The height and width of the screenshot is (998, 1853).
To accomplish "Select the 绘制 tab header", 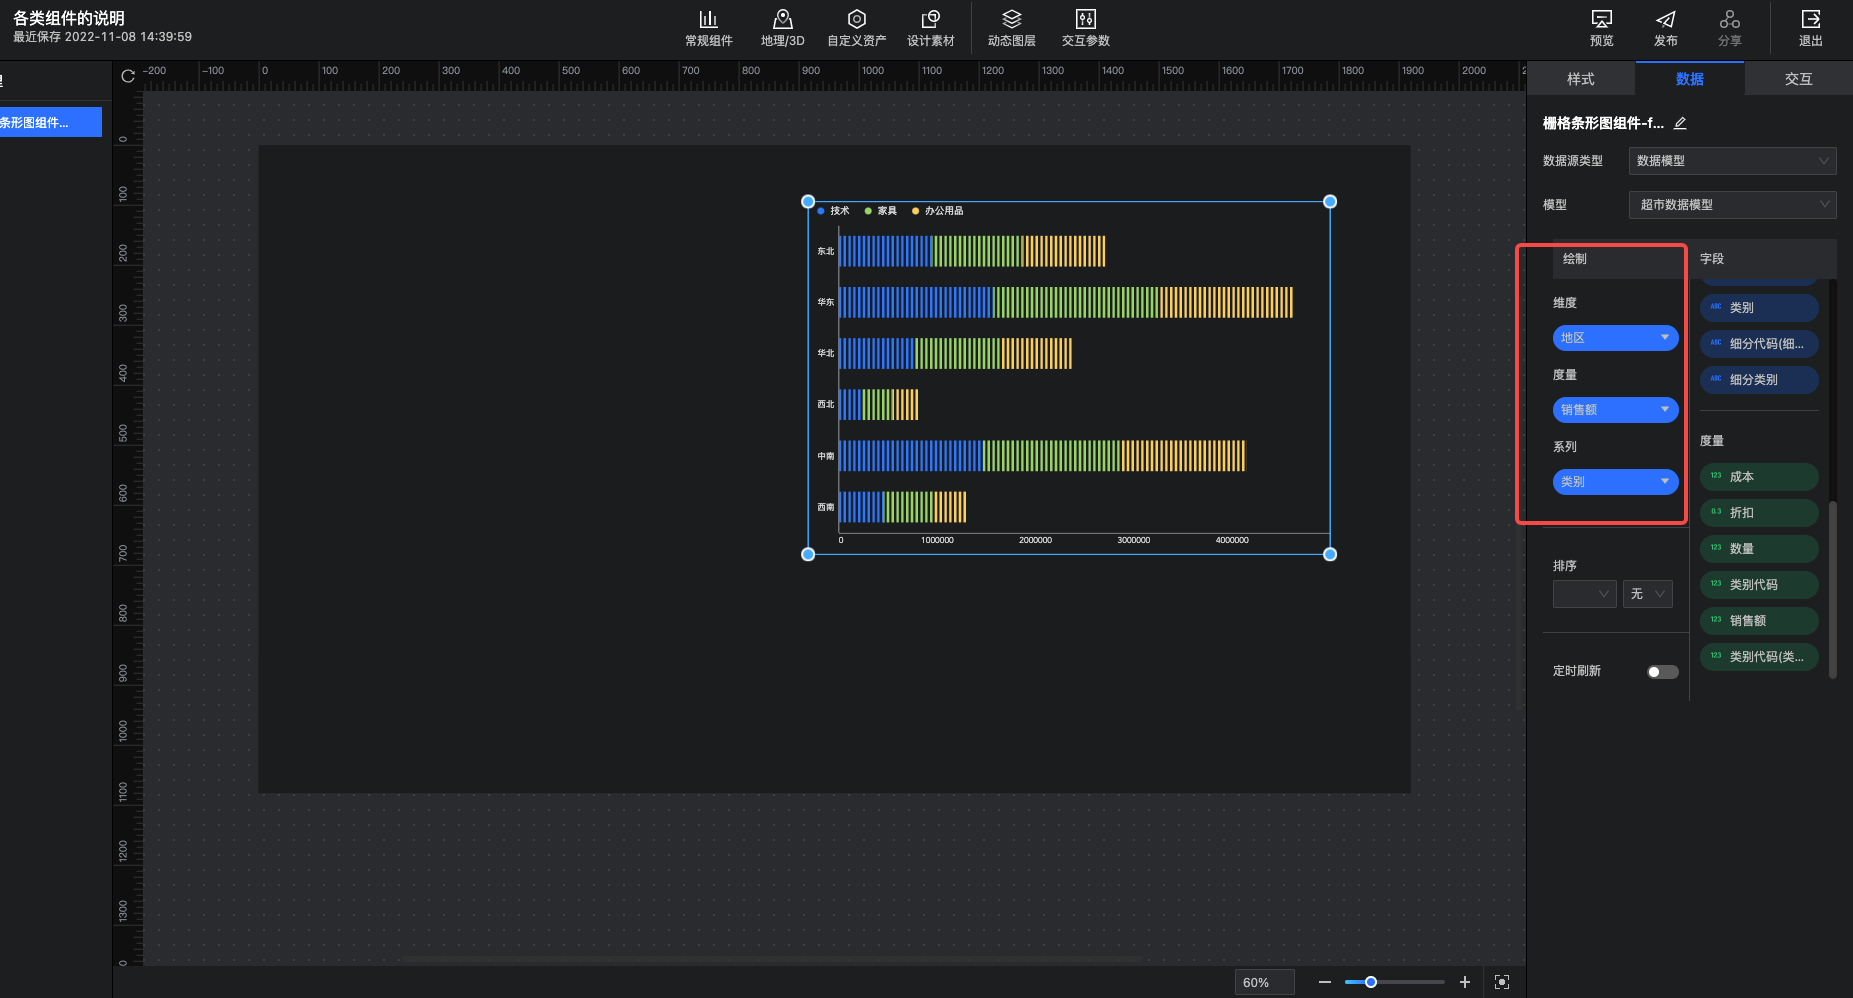I will 1575,259.
